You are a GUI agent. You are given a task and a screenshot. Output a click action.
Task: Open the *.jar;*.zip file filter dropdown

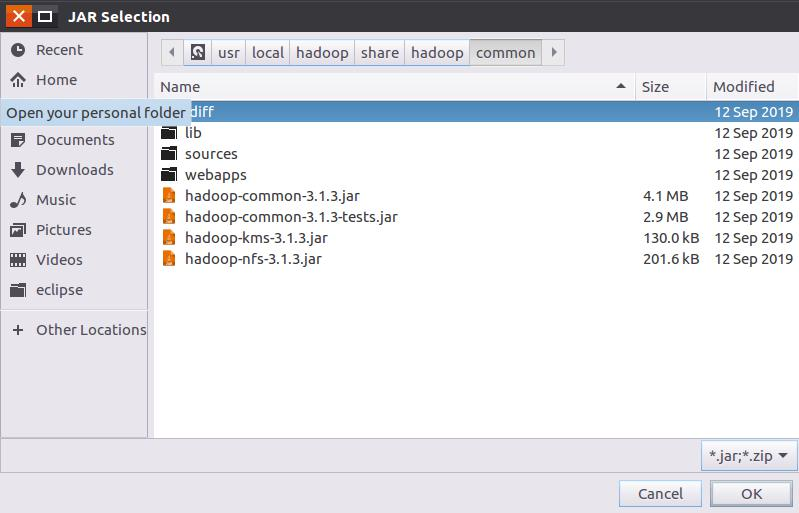(748, 455)
